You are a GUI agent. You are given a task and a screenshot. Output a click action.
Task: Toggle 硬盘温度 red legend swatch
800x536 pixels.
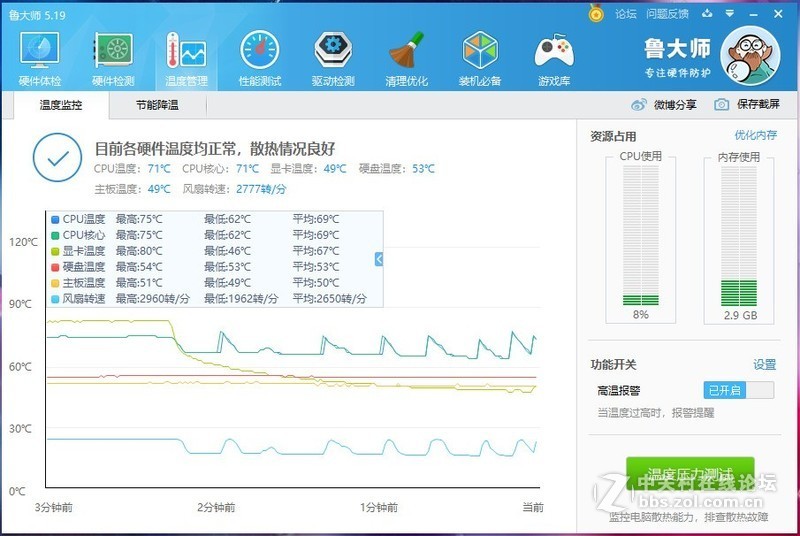[55, 267]
